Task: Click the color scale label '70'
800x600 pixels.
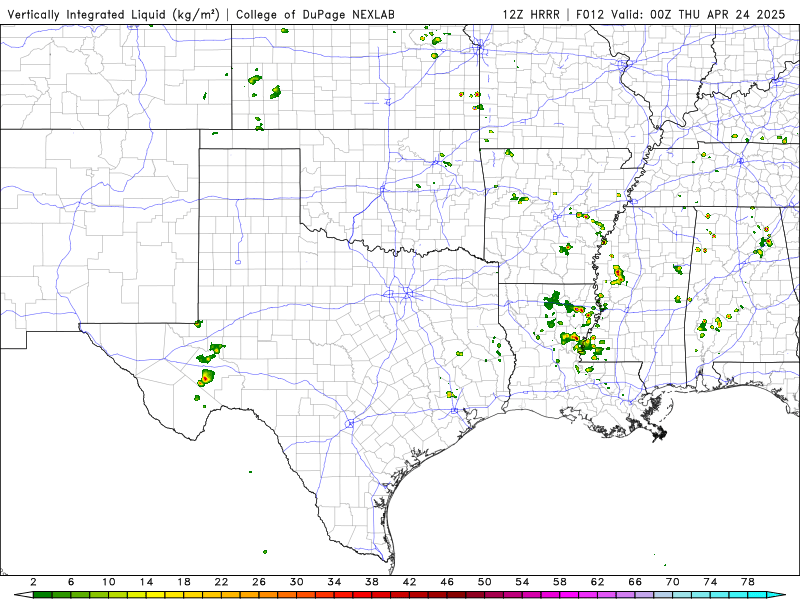Action: tap(672, 582)
